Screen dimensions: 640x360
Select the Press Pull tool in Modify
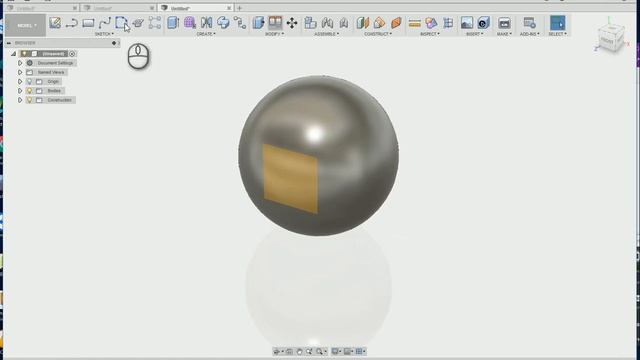coord(258,22)
